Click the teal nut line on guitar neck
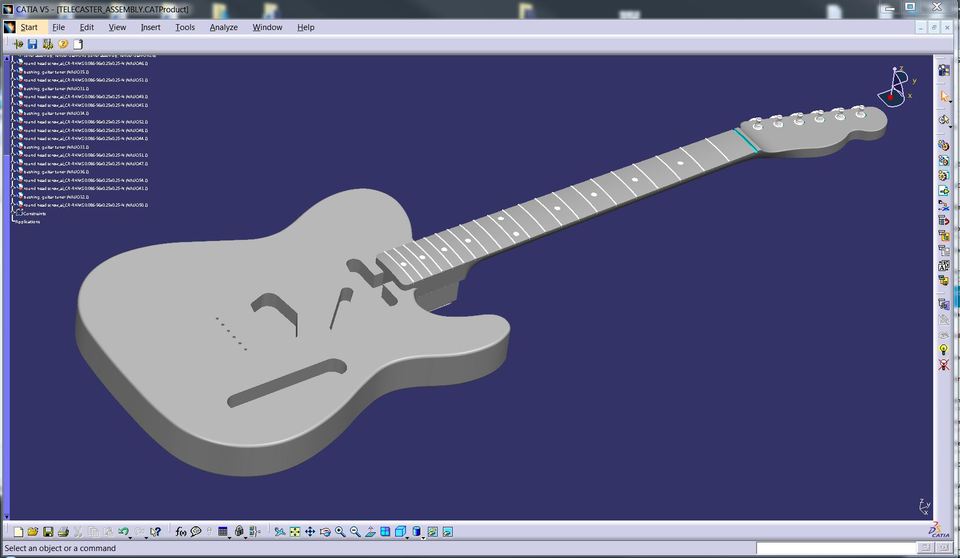The image size is (960, 558). tap(746, 140)
